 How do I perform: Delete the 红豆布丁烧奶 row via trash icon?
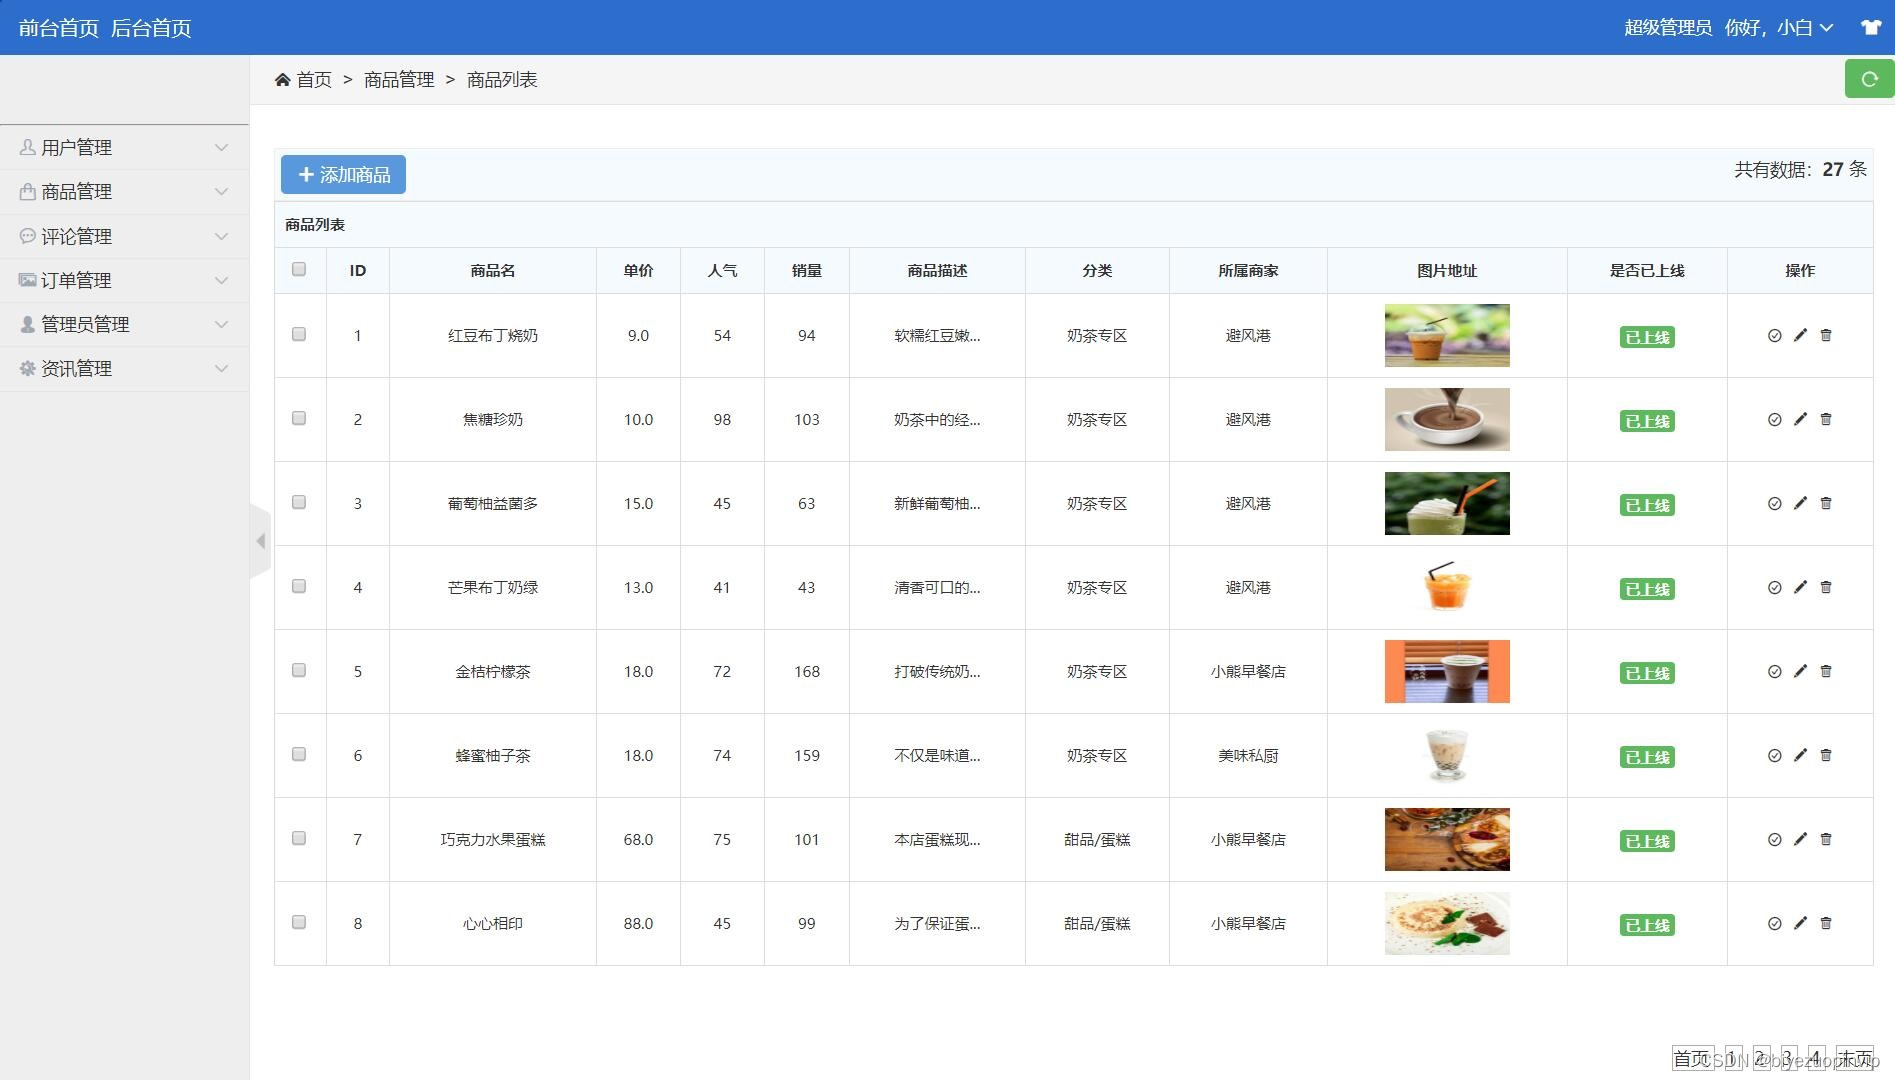(1826, 335)
